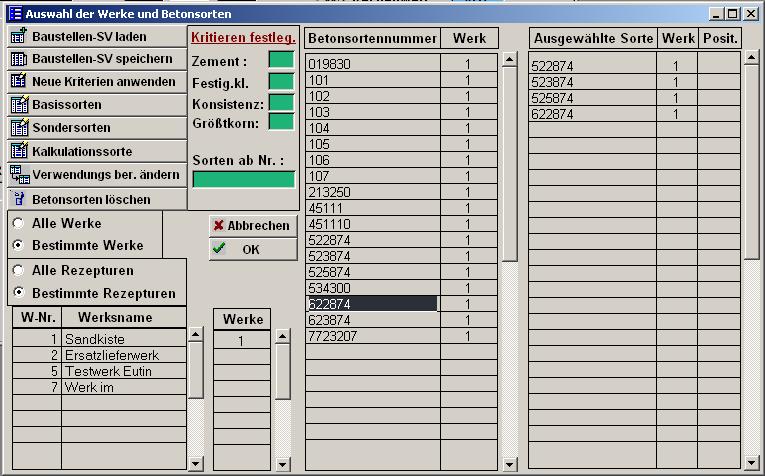Click the Verwendungs ber. ändern icon
Viewport: 765px width, 476px height.
point(18,175)
